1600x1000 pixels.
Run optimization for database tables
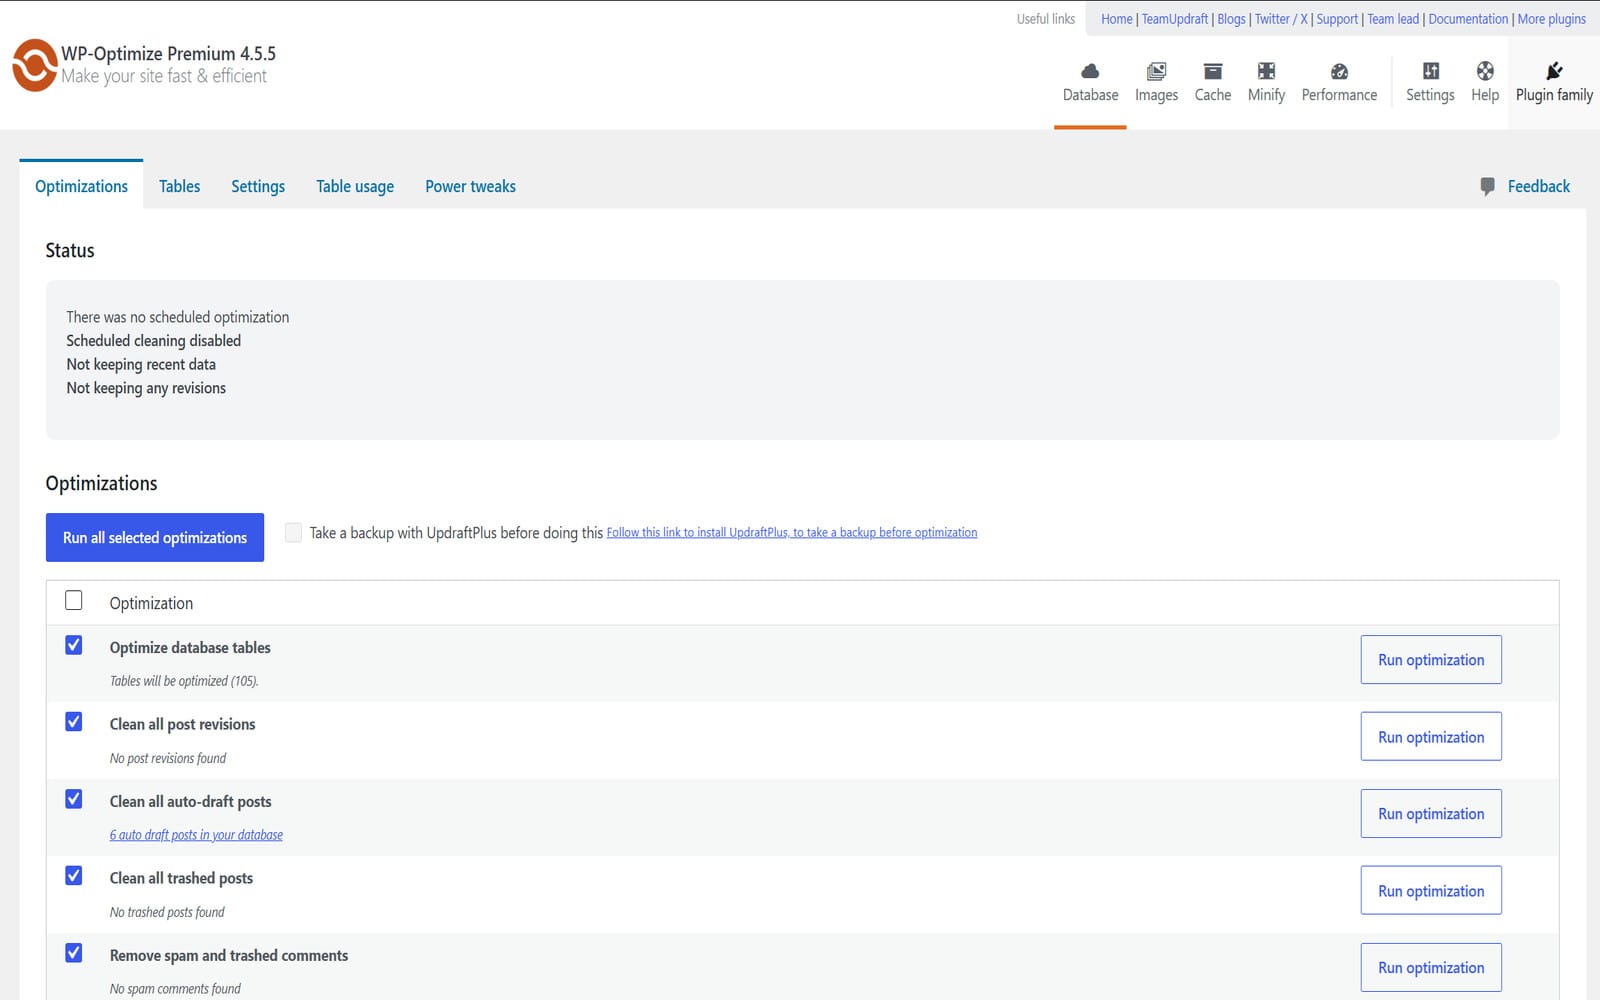(1431, 660)
